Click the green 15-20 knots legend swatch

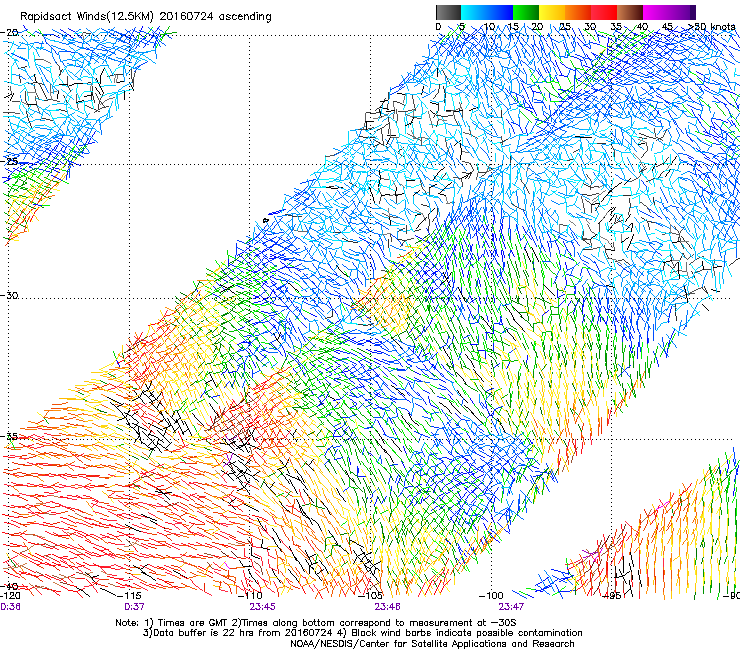pyautogui.click(x=526, y=12)
